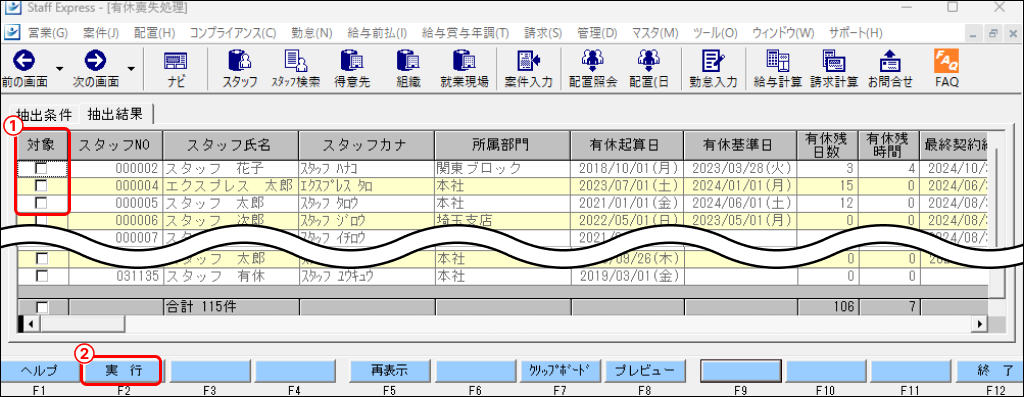
Task: Tick the checkbox for staff 000005
Action: [x=42, y=202]
